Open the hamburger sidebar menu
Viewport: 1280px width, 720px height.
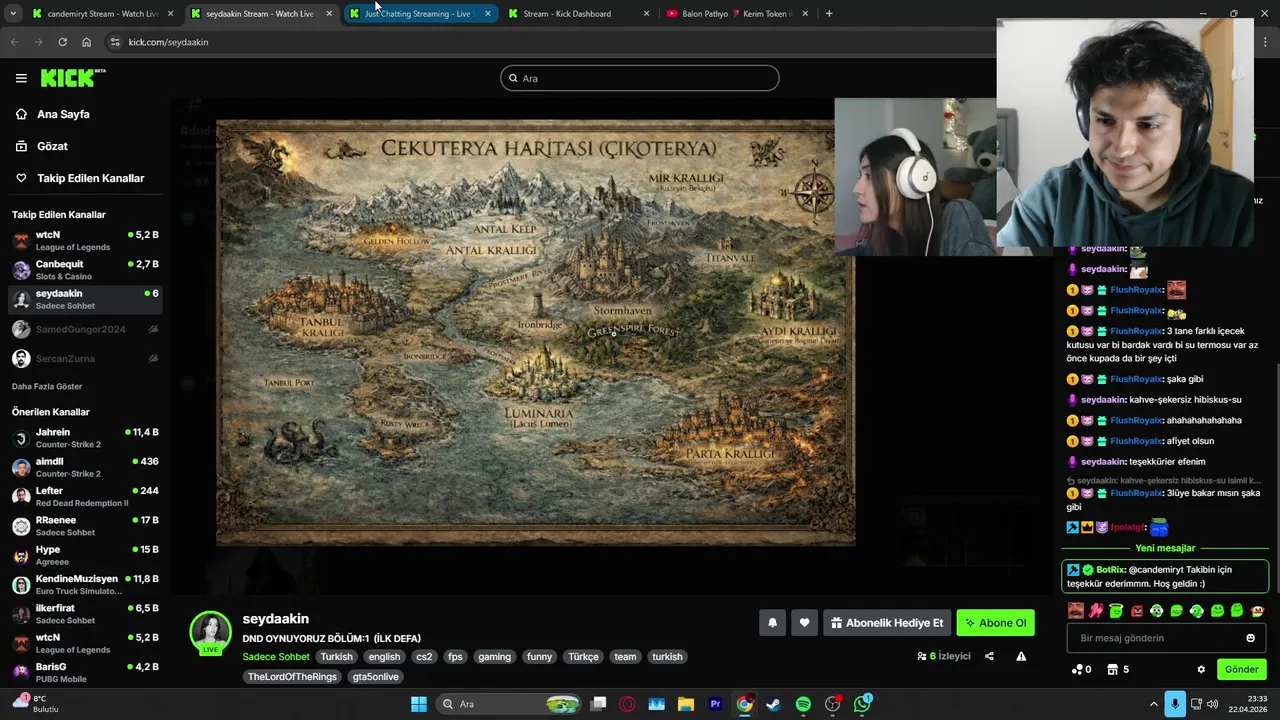(x=21, y=78)
